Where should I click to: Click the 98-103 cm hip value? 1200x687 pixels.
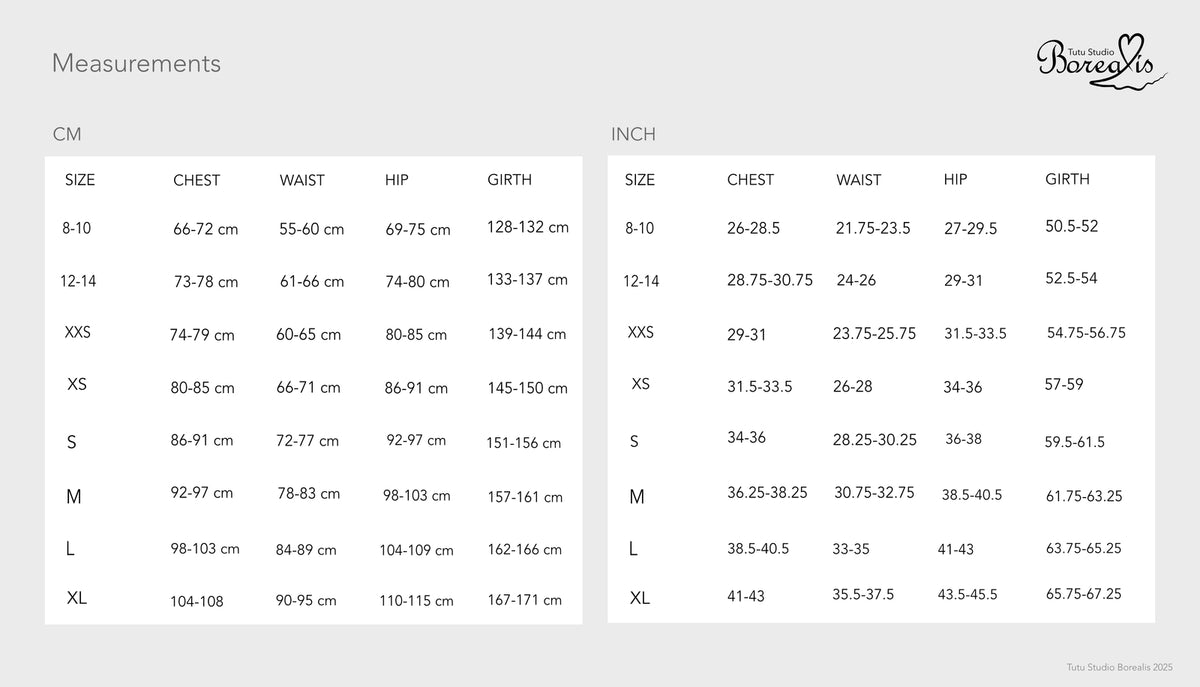coord(417,496)
